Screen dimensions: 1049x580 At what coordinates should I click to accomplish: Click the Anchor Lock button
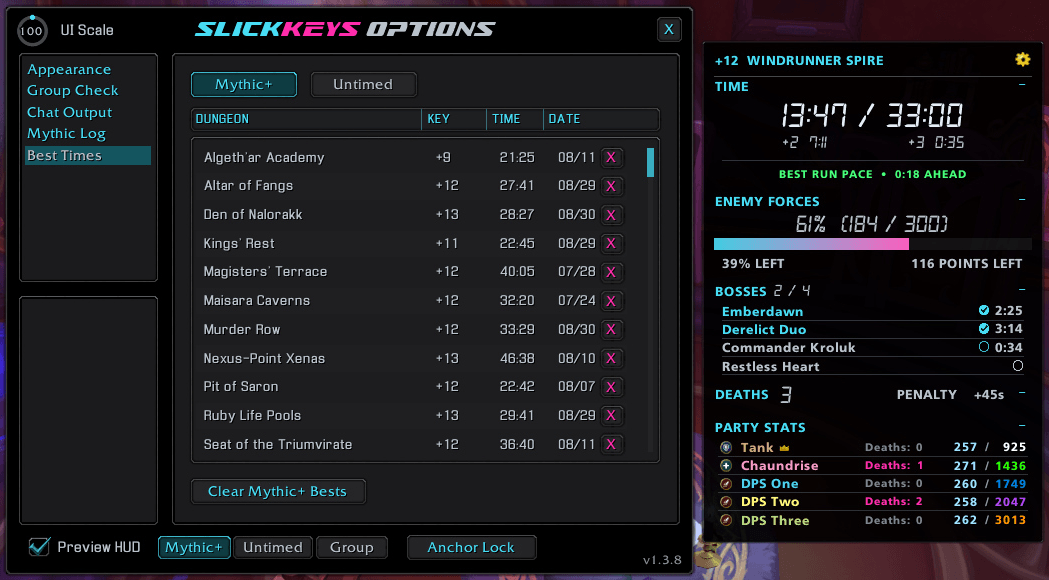click(x=471, y=547)
